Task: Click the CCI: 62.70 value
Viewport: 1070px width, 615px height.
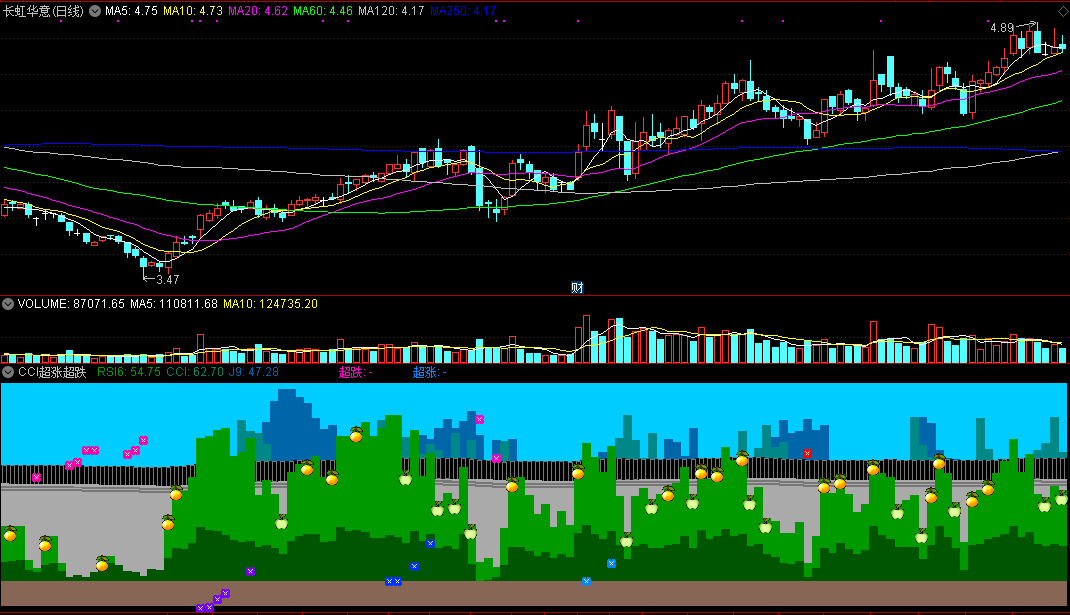Action: click(x=195, y=372)
